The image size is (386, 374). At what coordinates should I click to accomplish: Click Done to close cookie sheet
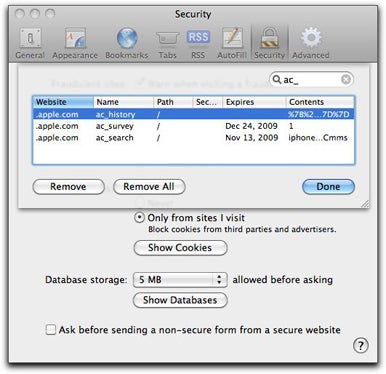[328, 187]
